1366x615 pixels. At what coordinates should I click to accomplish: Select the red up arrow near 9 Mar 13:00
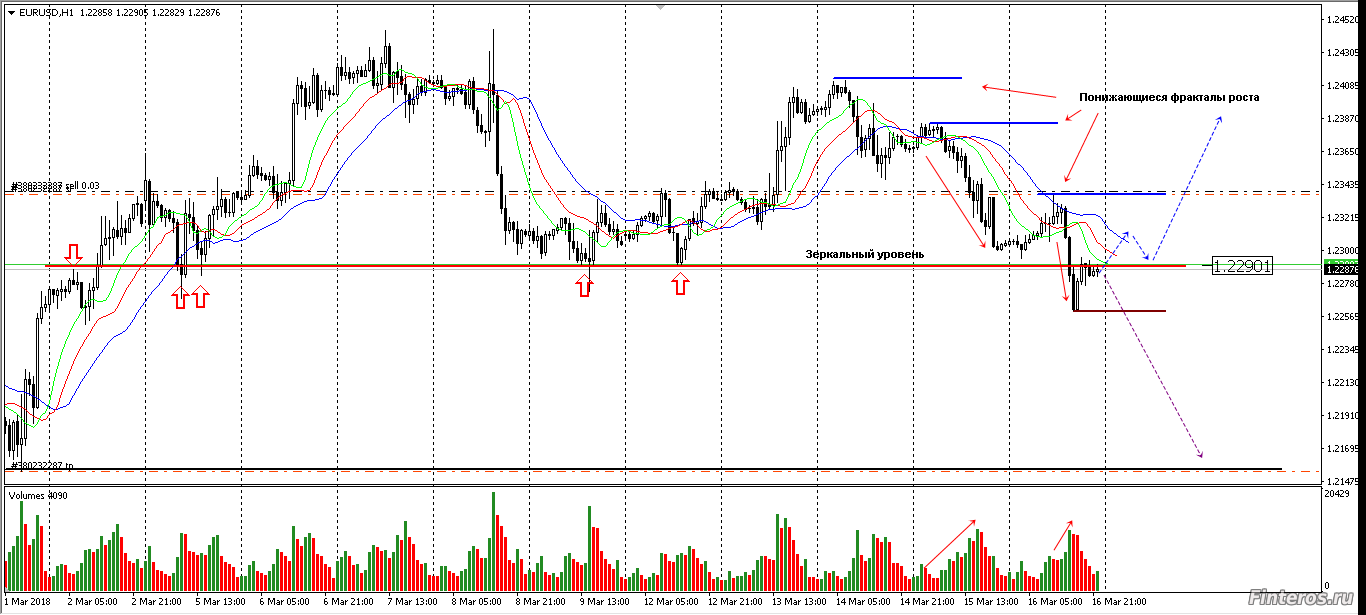tap(584, 286)
